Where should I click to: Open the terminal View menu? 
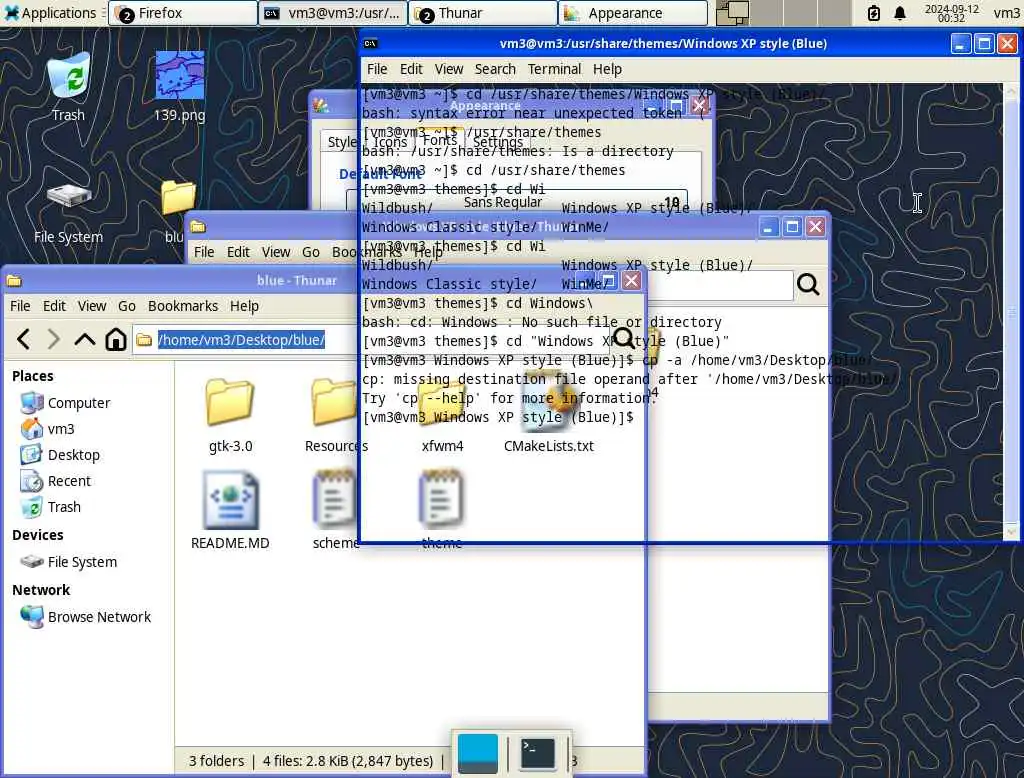pos(449,69)
